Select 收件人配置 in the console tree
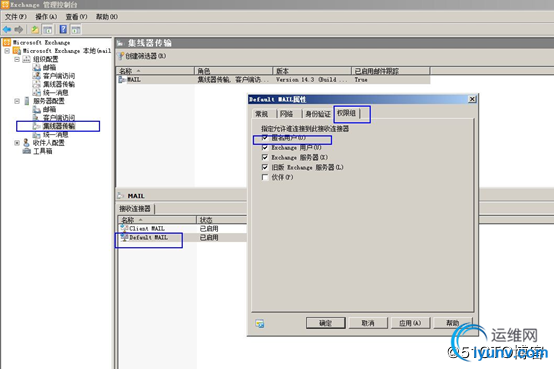The image size is (554, 369). [49, 143]
